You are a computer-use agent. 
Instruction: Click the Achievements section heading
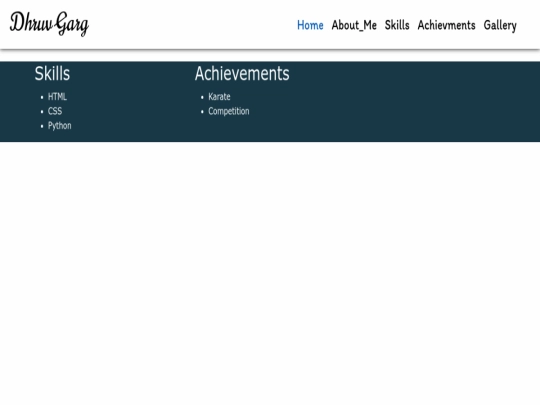coord(242,73)
